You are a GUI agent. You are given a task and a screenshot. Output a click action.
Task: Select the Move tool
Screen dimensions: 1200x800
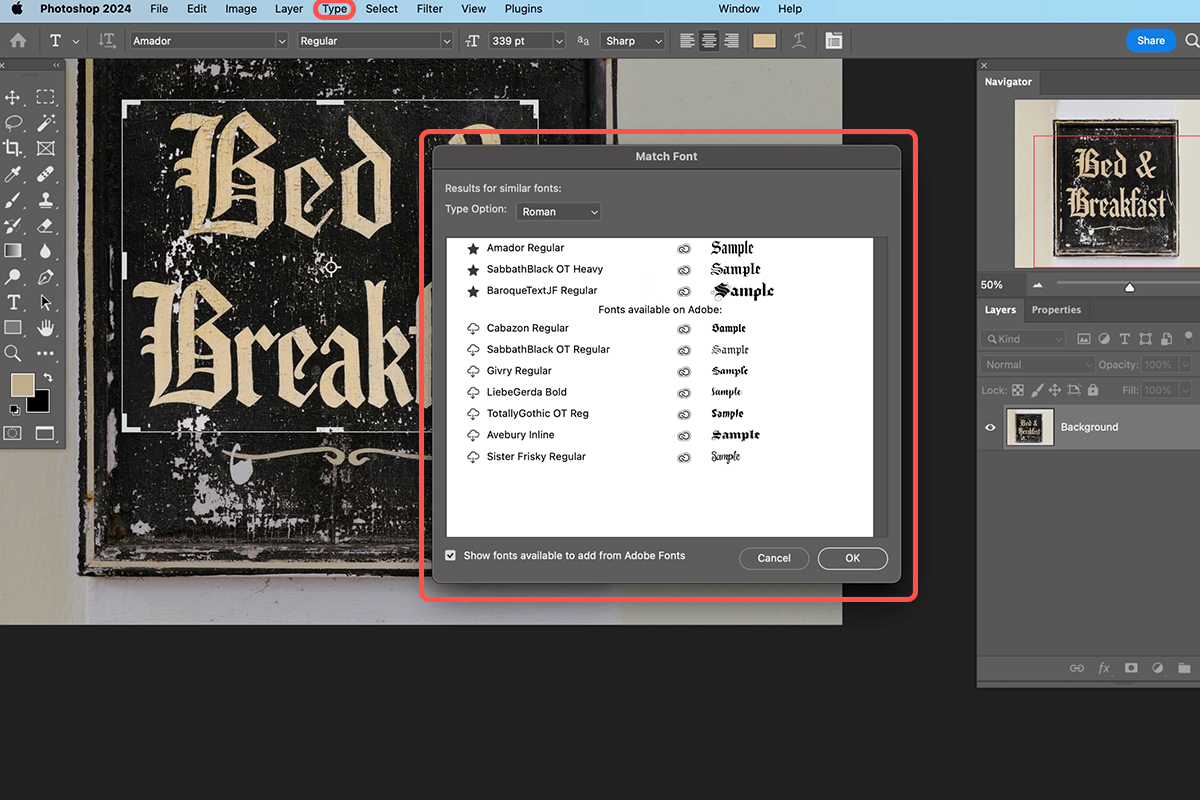tap(13, 97)
